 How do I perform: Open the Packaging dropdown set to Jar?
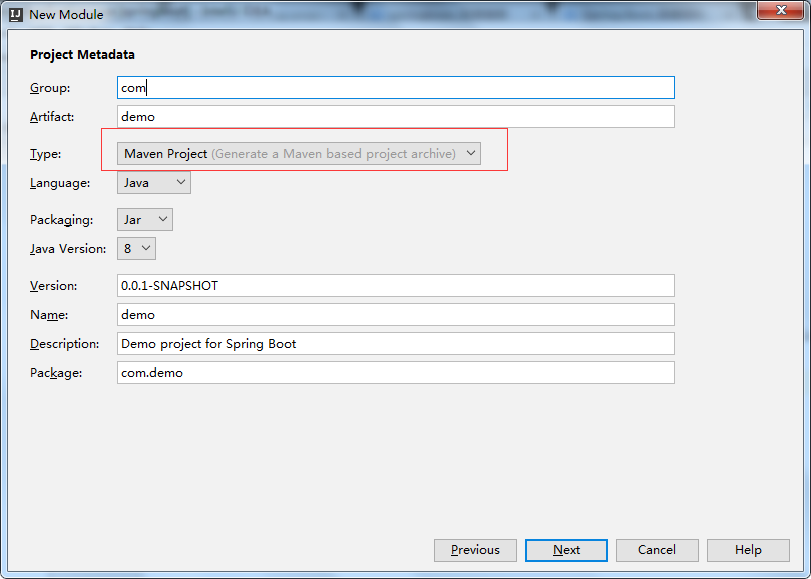click(x=145, y=219)
